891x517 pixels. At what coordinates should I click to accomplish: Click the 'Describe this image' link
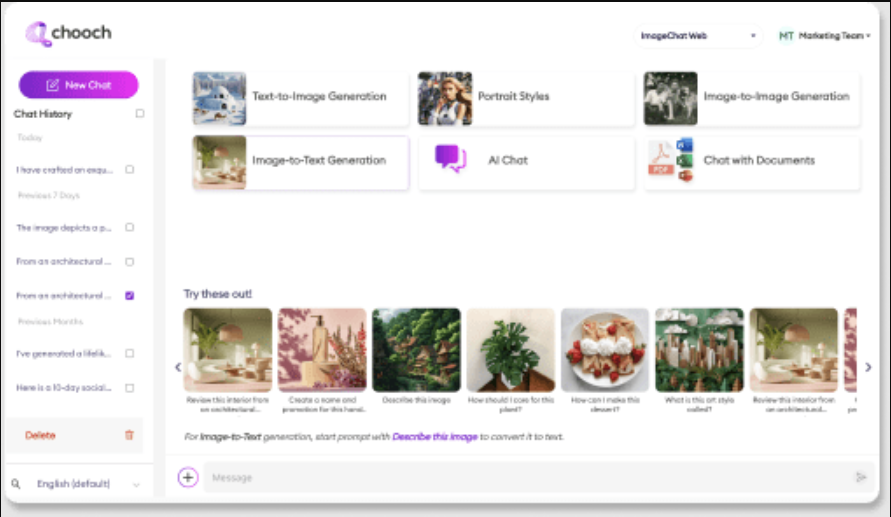click(435, 437)
